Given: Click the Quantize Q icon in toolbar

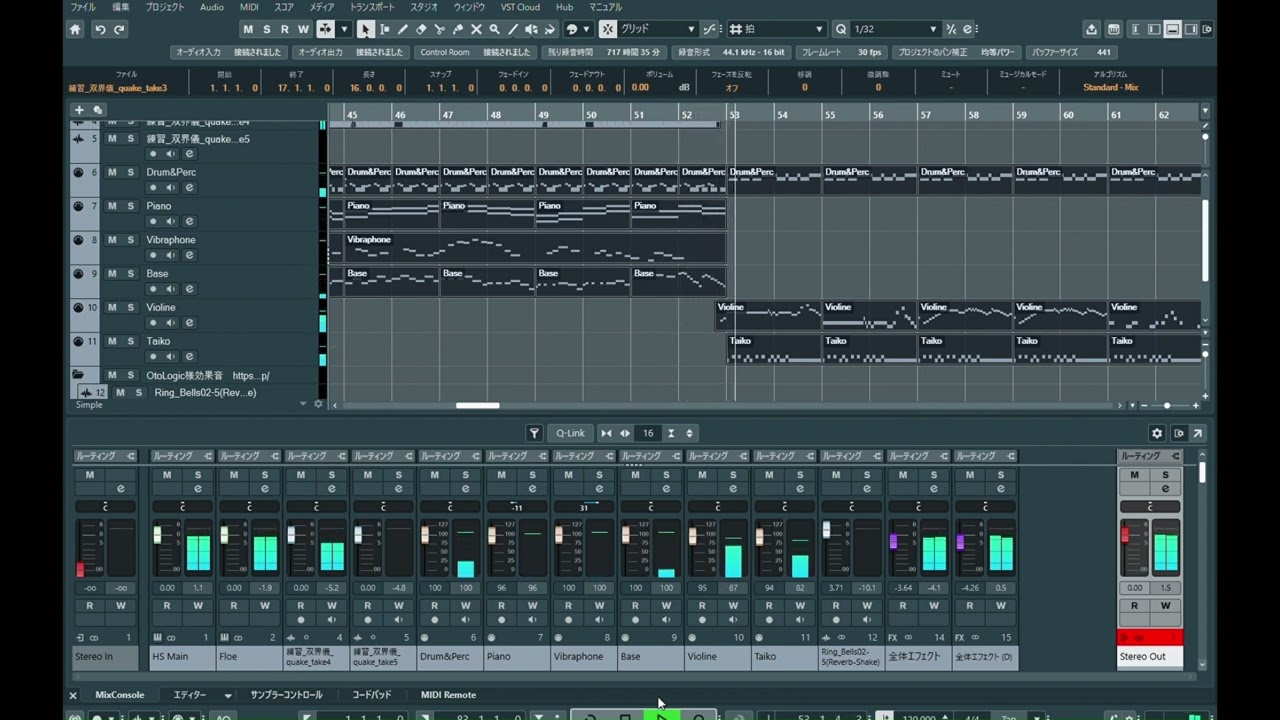Looking at the screenshot, I should (840, 29).
